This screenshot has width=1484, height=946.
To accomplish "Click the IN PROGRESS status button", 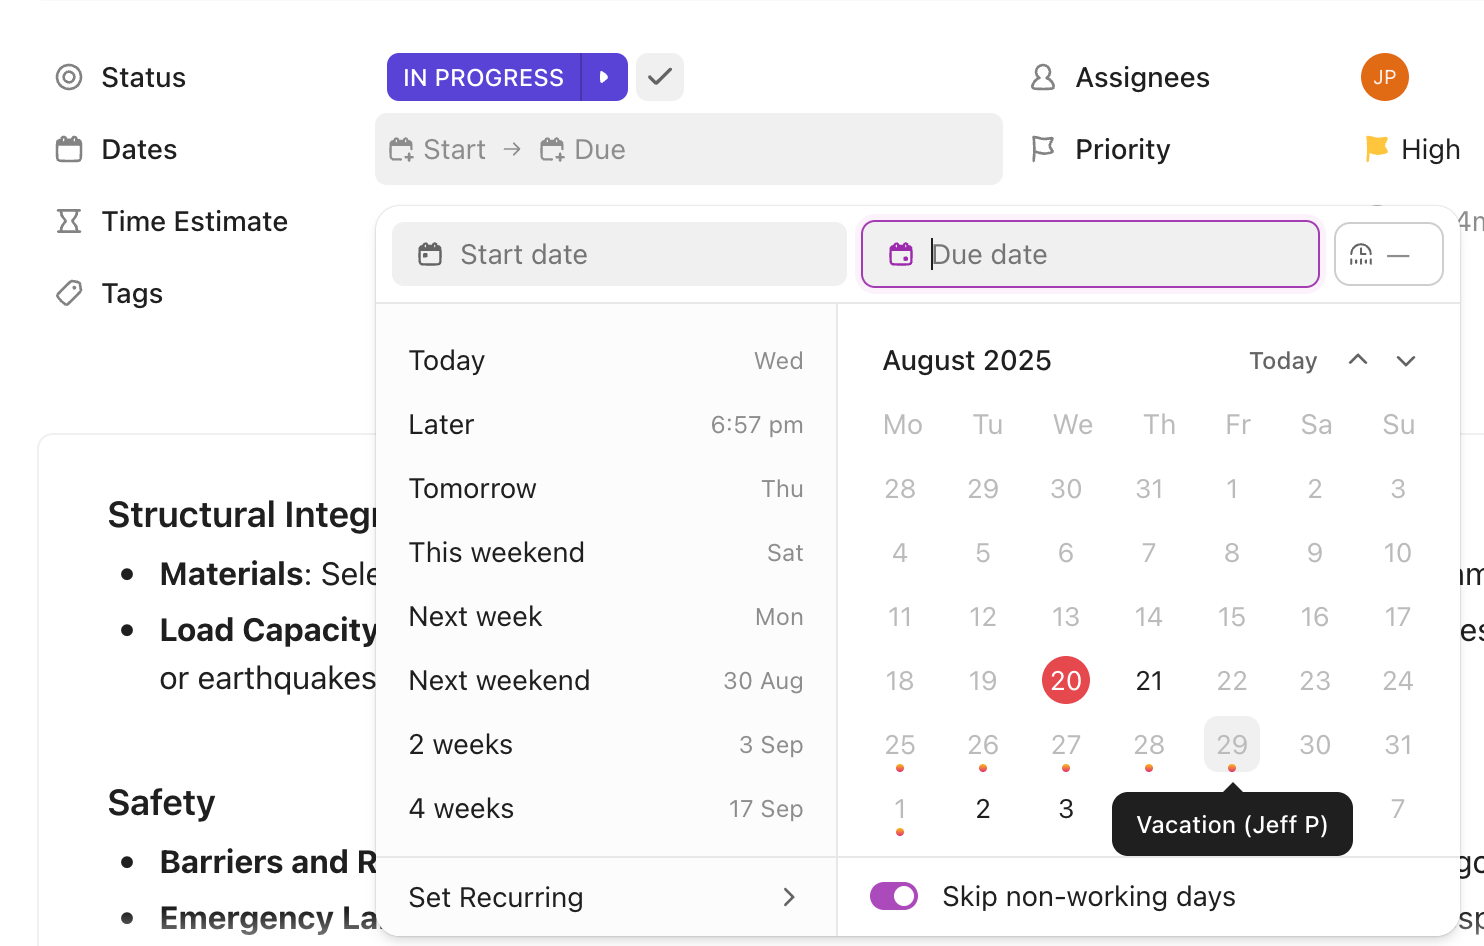I will tap(483, 77).
